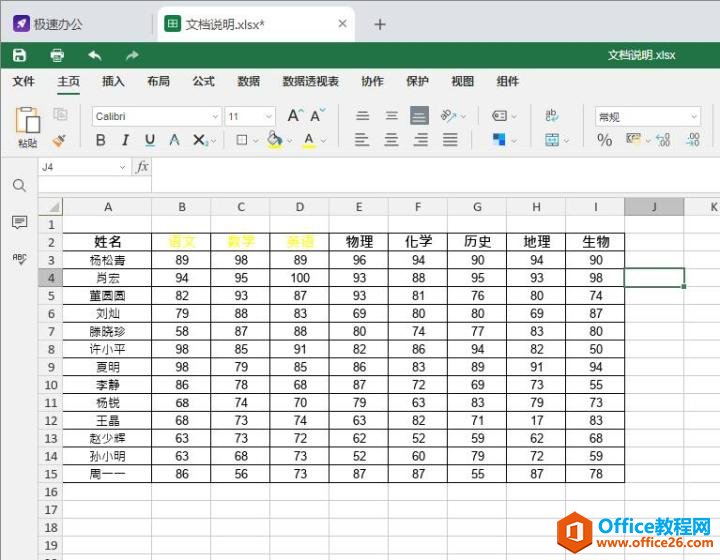Click the fill color paint bucket
This screenshot has height=560, width=720.
275,140
